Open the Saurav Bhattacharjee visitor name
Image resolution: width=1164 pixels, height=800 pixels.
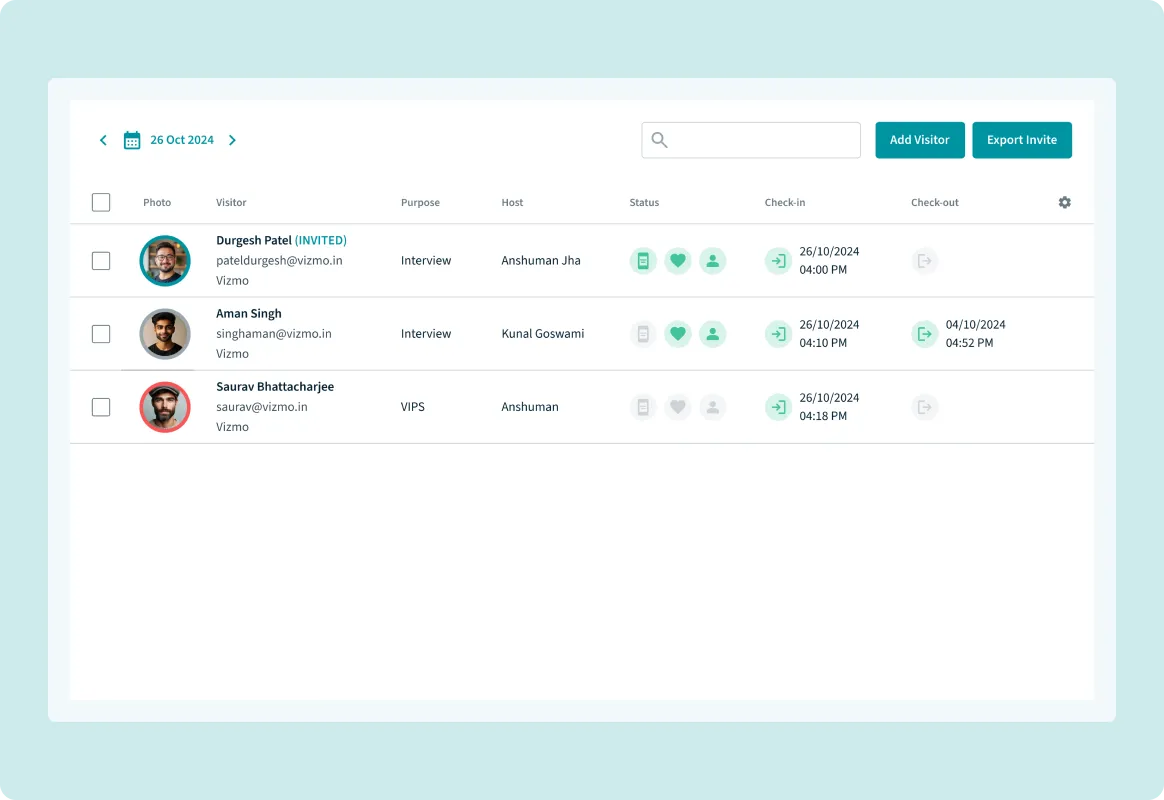coord(275,387)
